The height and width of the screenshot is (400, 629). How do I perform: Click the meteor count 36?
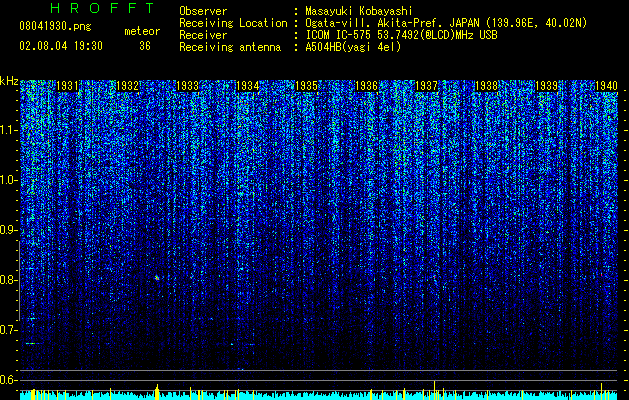point(145,46)
